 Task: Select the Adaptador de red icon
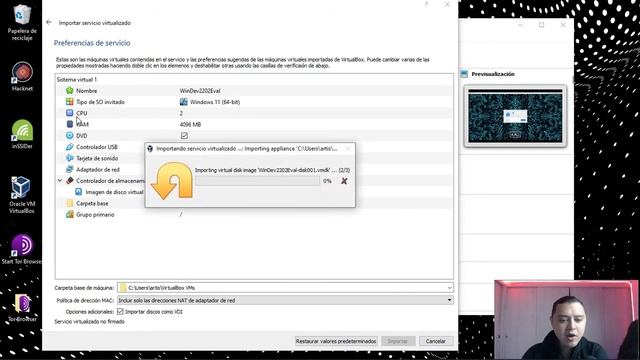tap(70, 169)
